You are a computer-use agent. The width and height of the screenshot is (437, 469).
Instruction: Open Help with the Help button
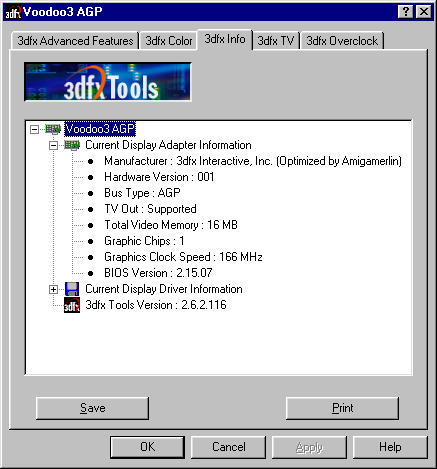(390, 447)
